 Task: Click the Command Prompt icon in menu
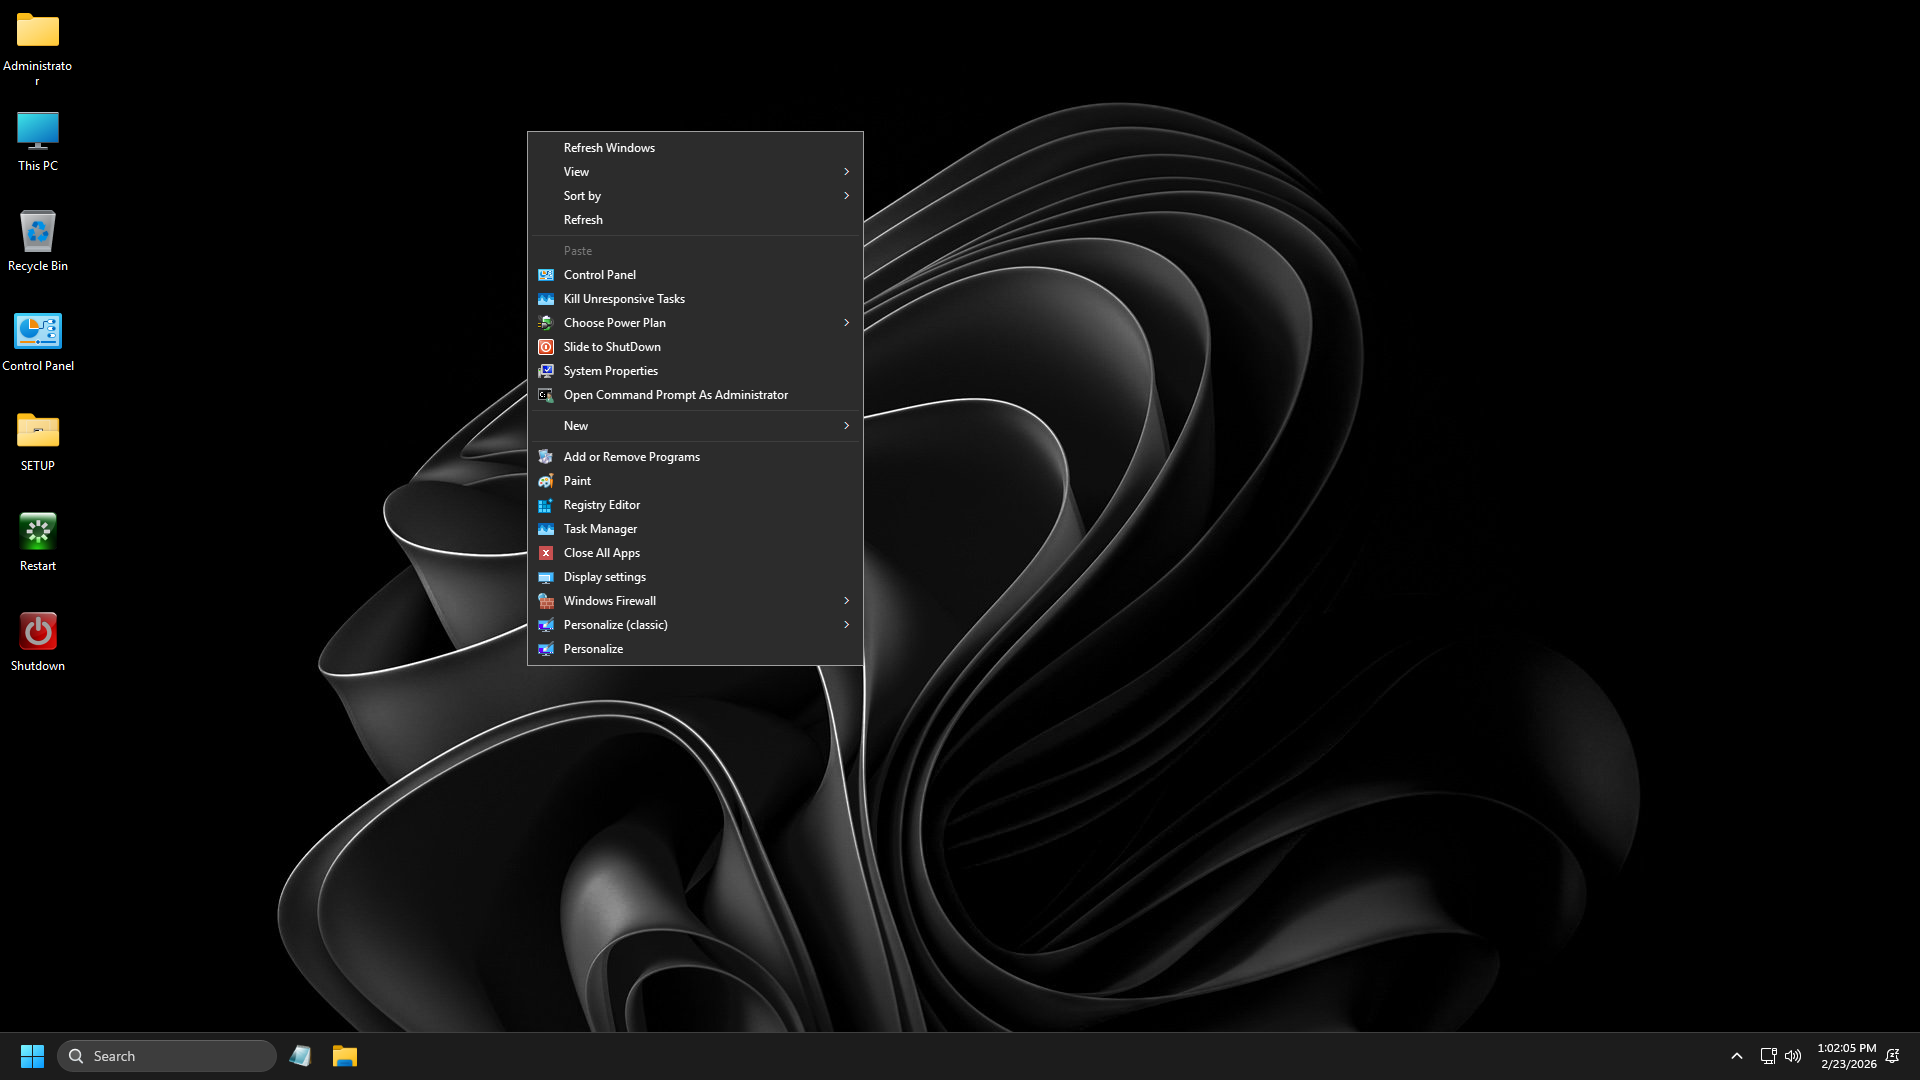(546, 395)
